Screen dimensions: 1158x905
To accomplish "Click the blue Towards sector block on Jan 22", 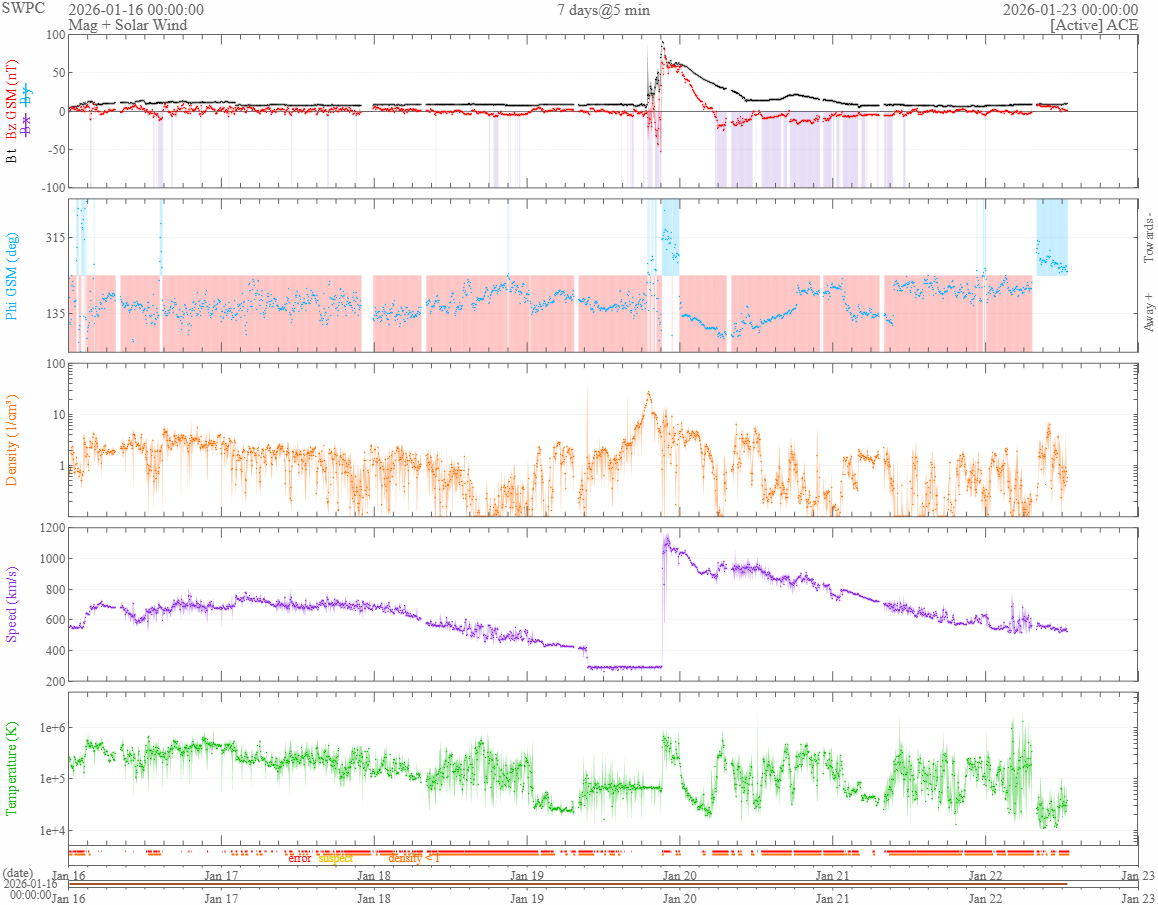I will coord(1052,237).
